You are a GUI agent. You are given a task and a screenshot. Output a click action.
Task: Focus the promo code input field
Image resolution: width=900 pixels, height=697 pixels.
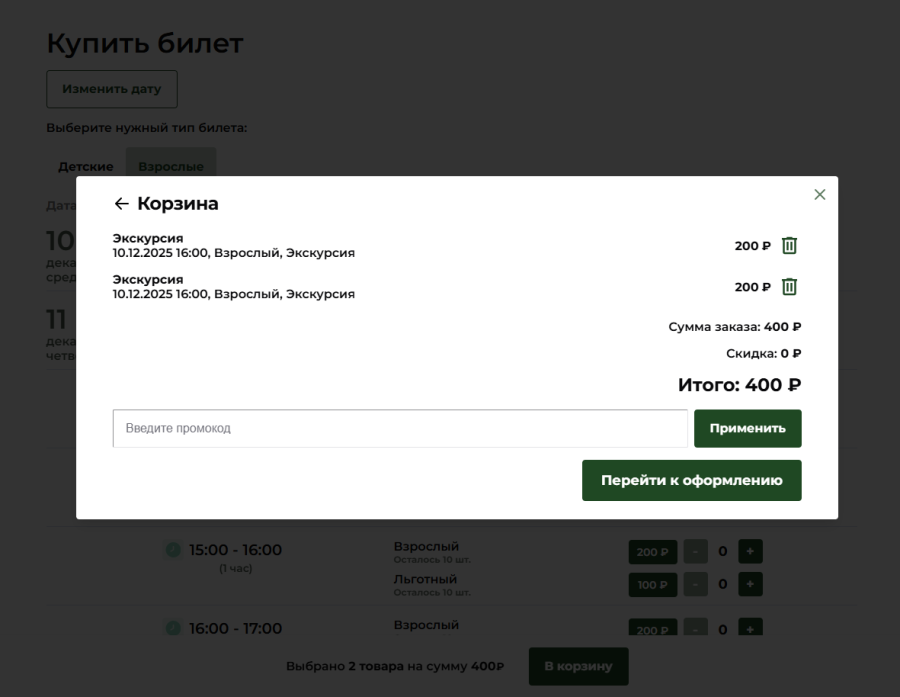click(400, 428)
